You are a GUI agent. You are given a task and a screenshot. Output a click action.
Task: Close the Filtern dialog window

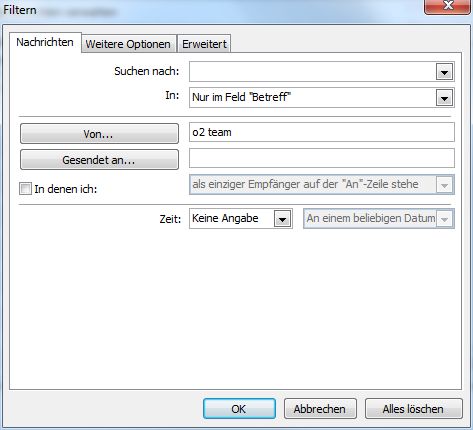tap(448, 6)
